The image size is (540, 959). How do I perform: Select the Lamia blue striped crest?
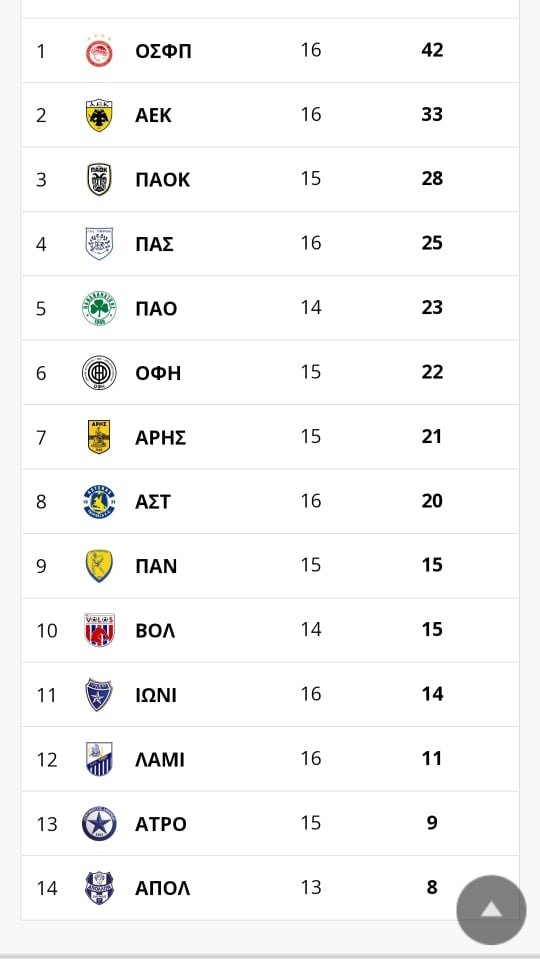(x=99, y=759)
